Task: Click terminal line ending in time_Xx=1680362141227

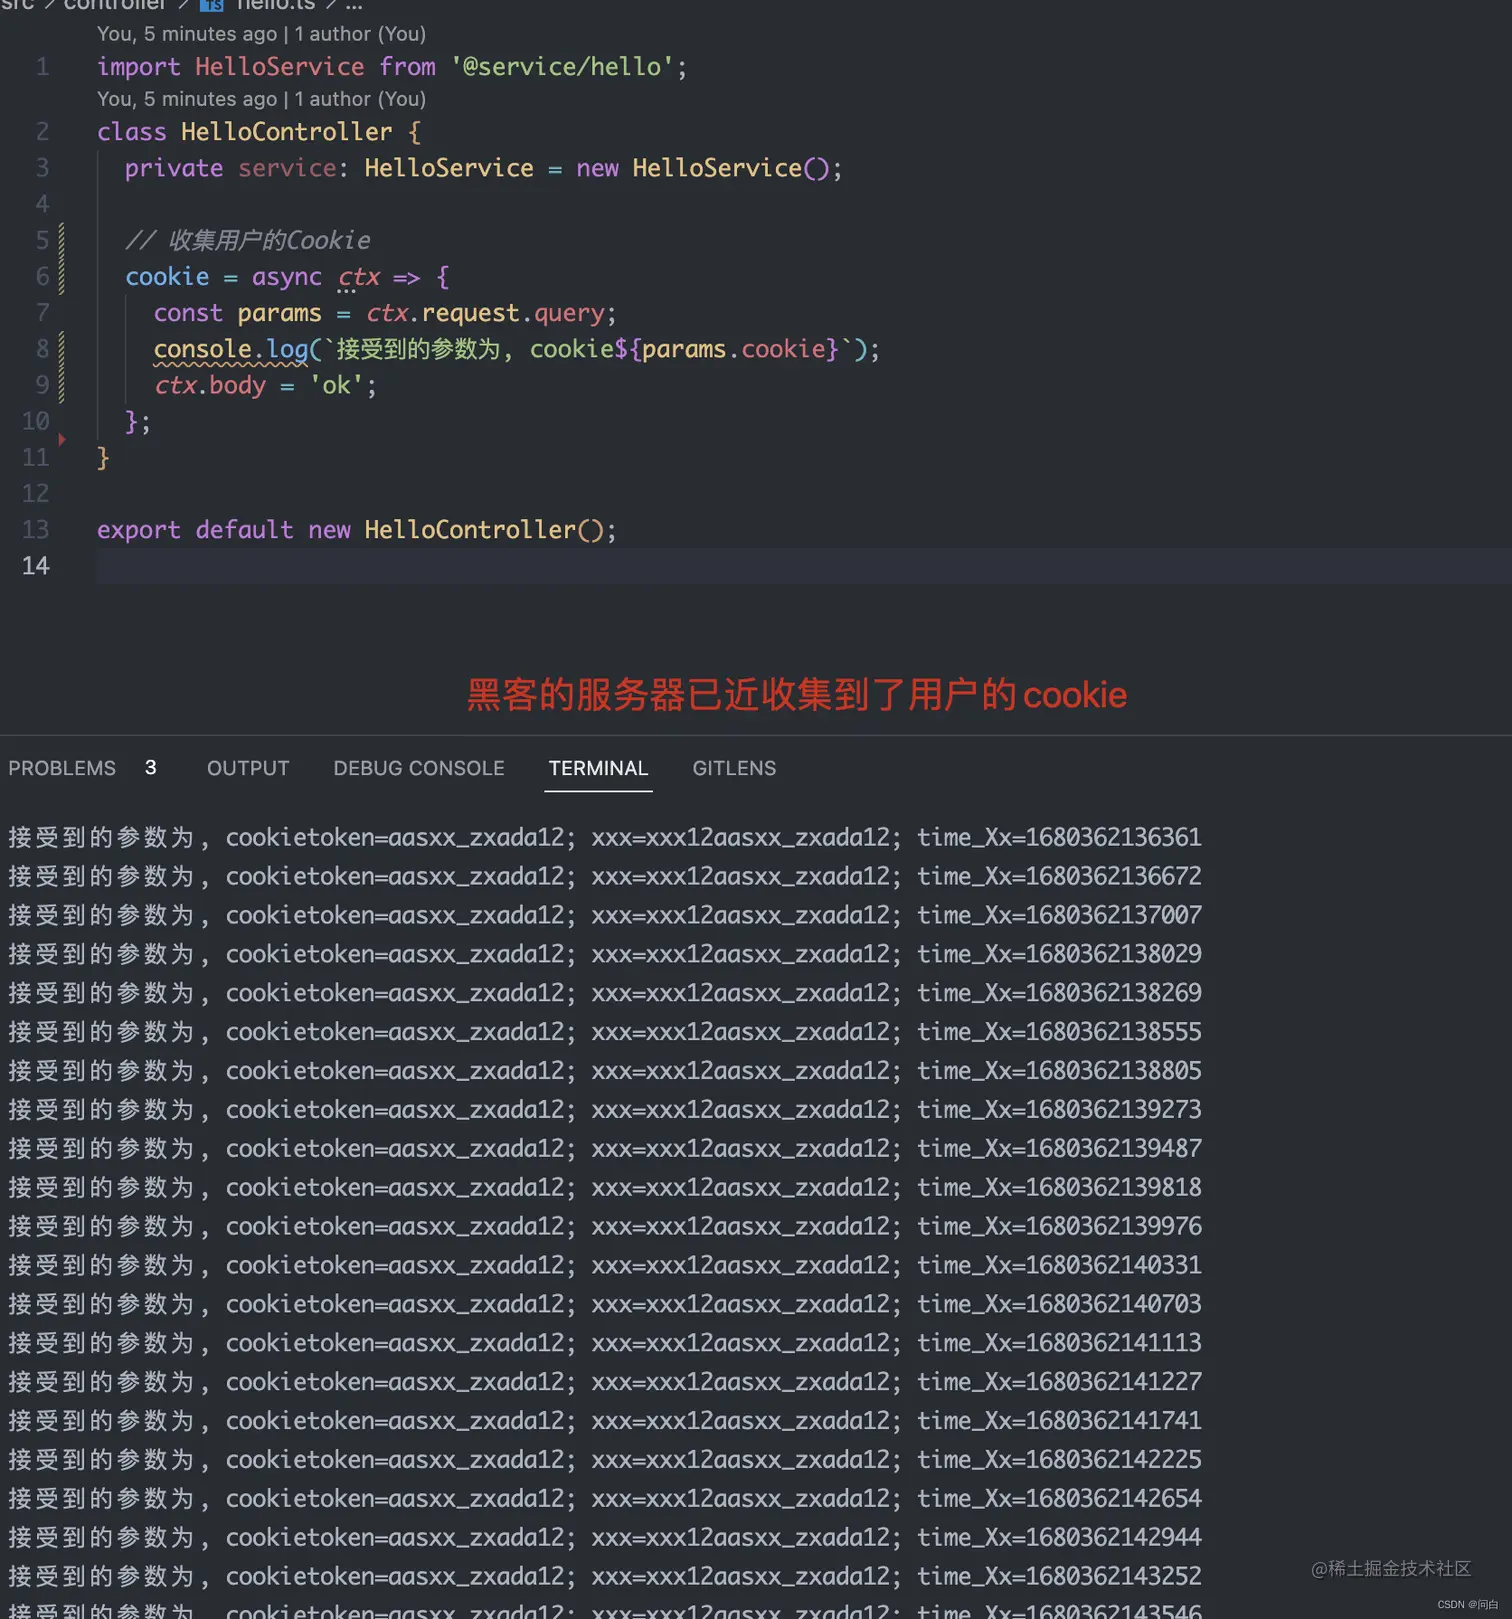Action: point(605,1382)
